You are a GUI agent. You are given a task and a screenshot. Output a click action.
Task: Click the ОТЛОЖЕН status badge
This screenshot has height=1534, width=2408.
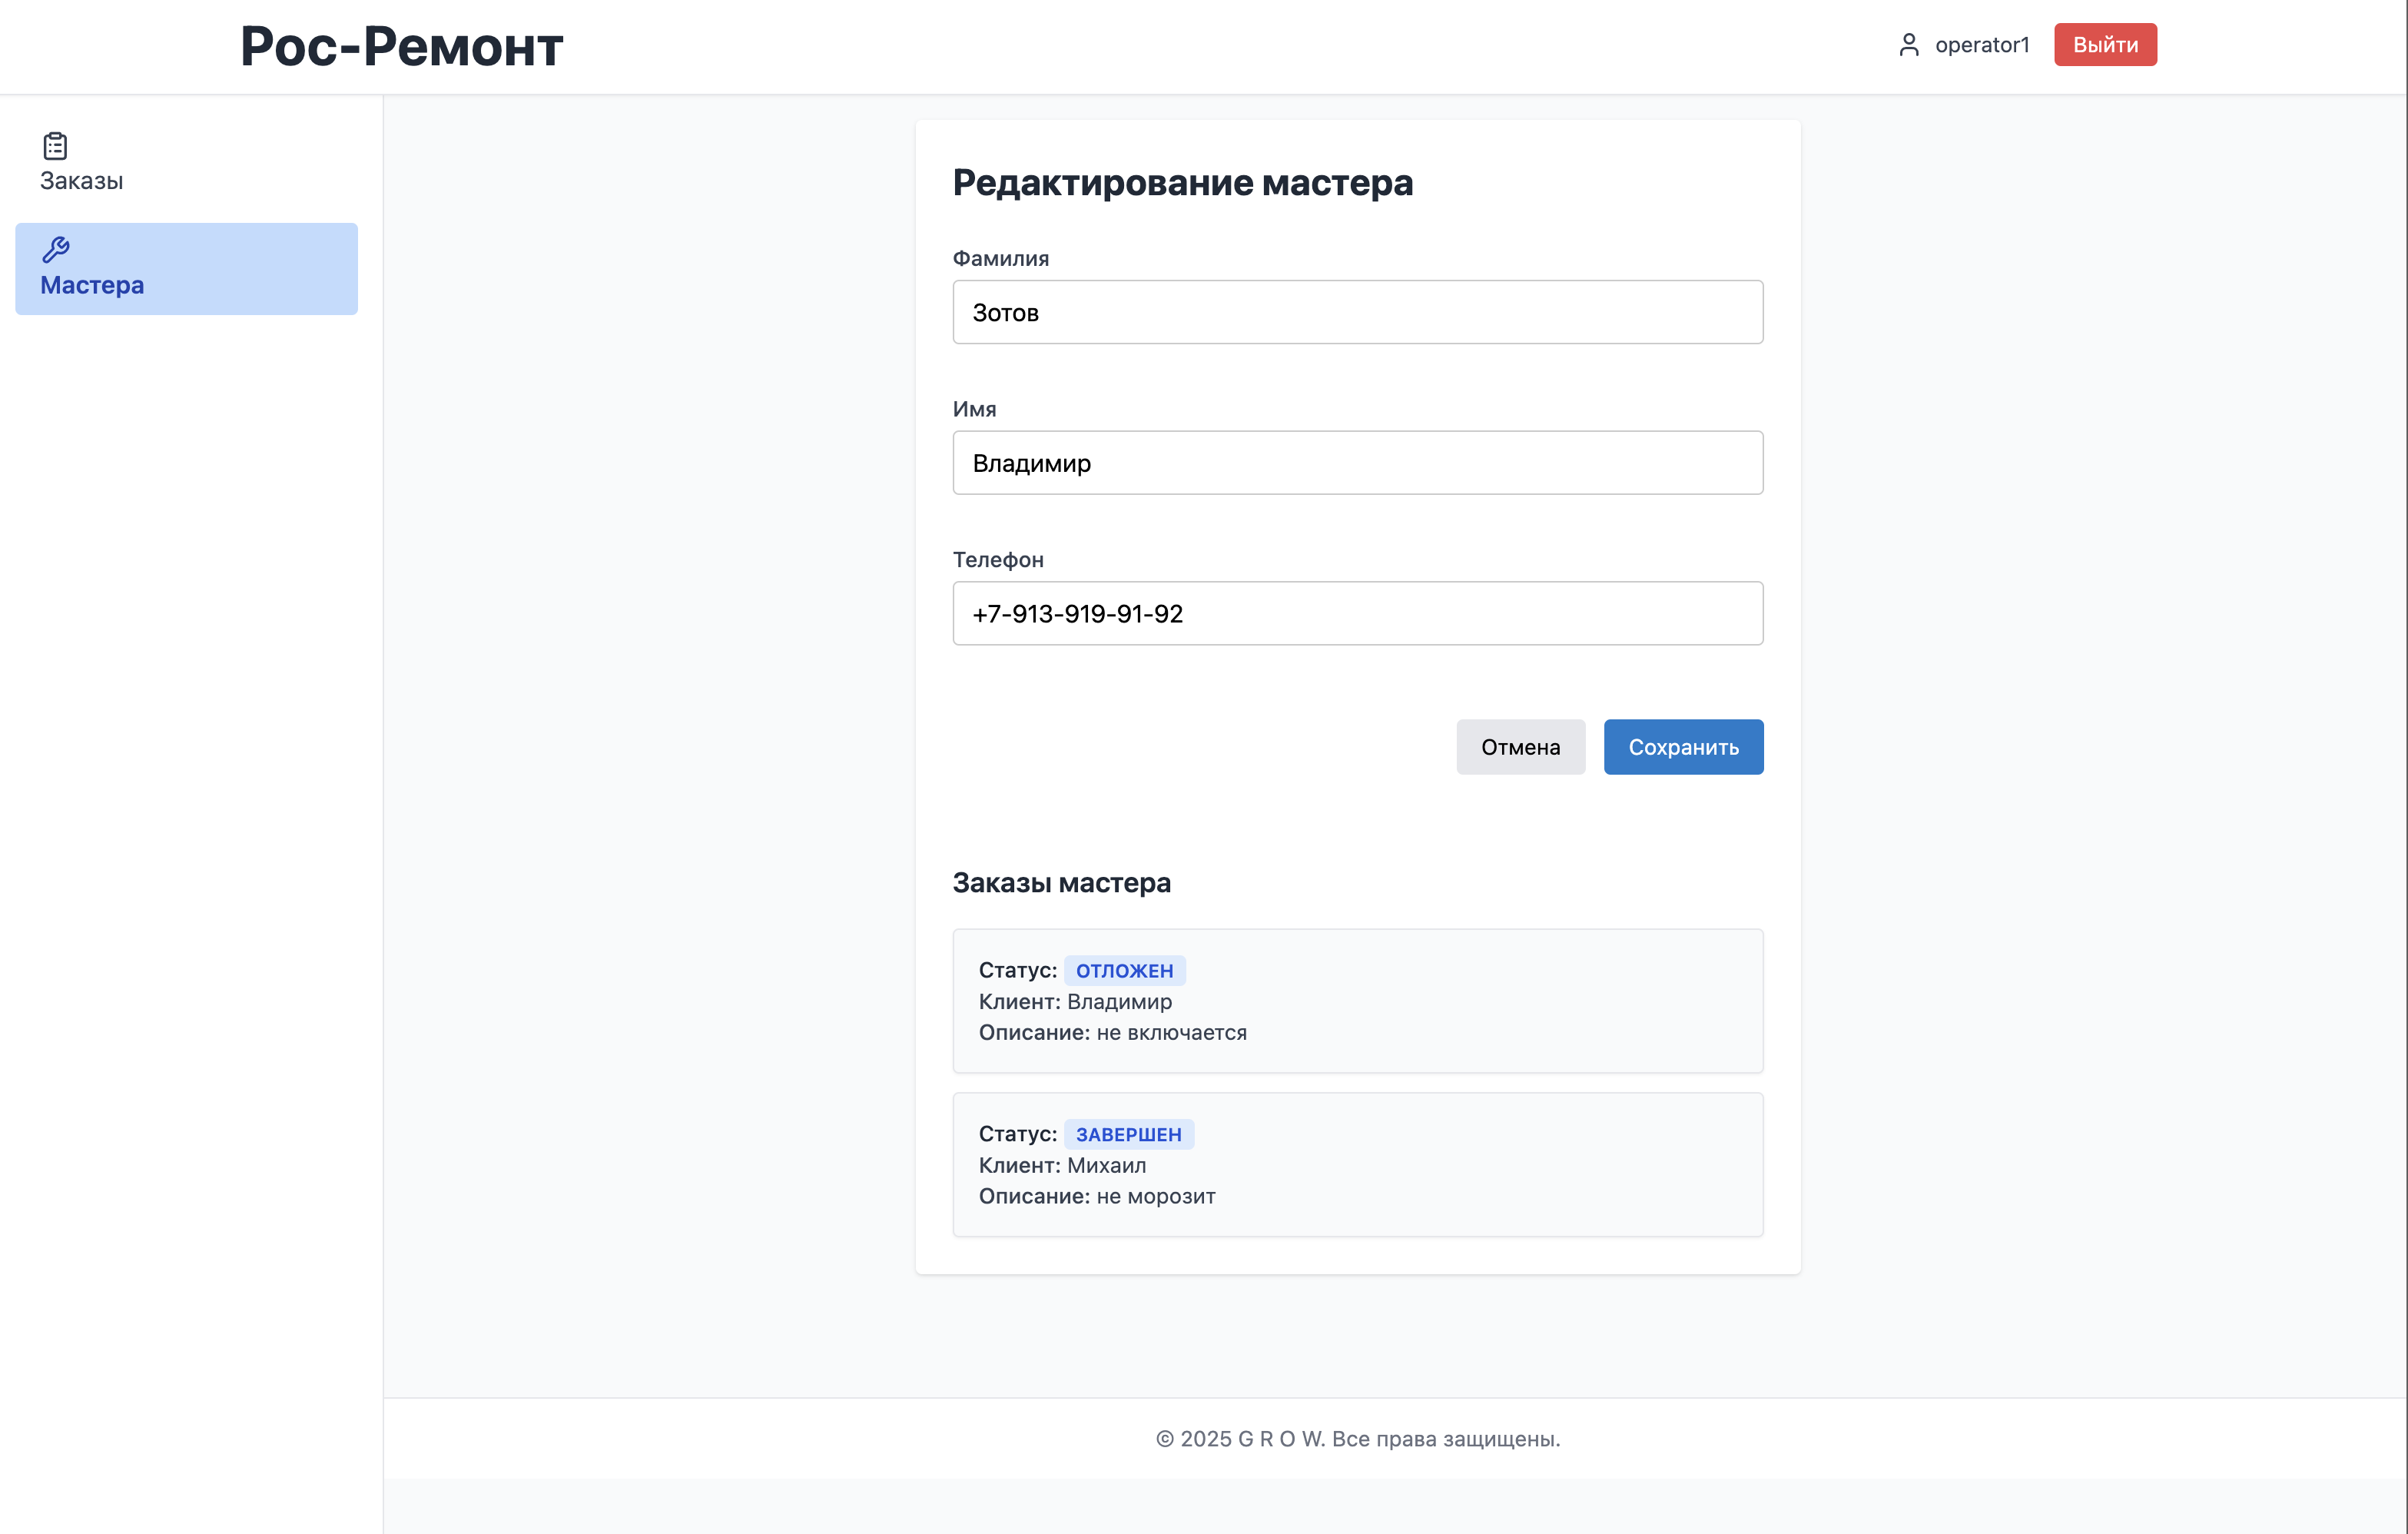tap(1124, 970)
